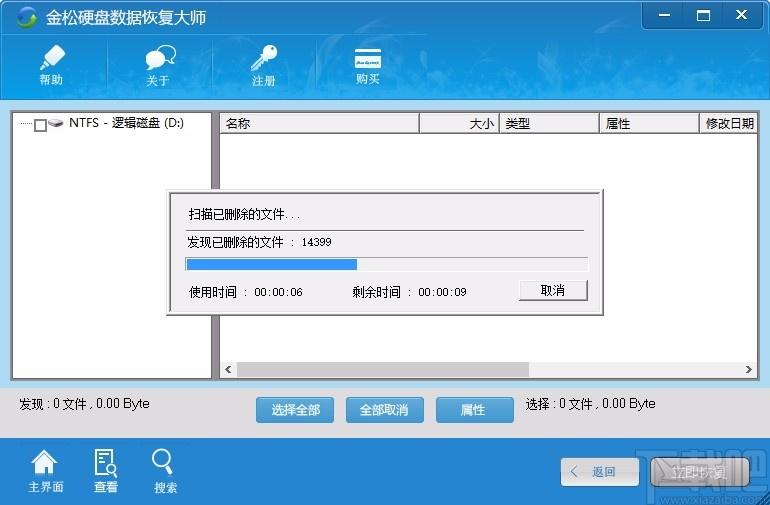Image resolution: width=770 pixels, height=505 pixels.
Task: Click the 全部取消 button
Action: [385, 410]
